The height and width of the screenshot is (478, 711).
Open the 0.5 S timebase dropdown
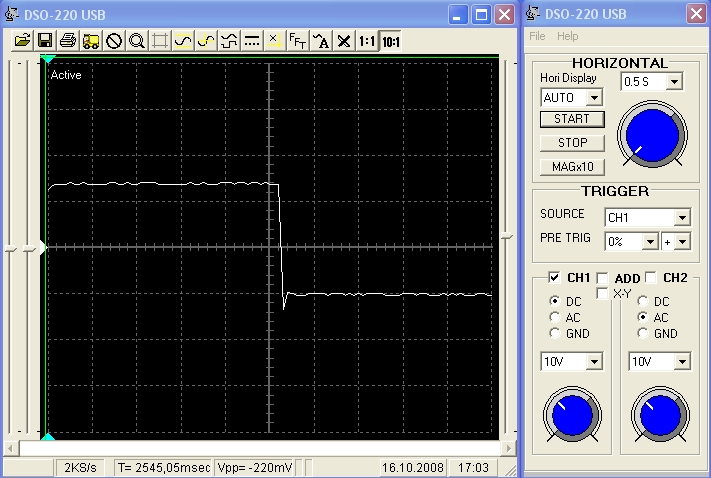[x=674, y=81]
